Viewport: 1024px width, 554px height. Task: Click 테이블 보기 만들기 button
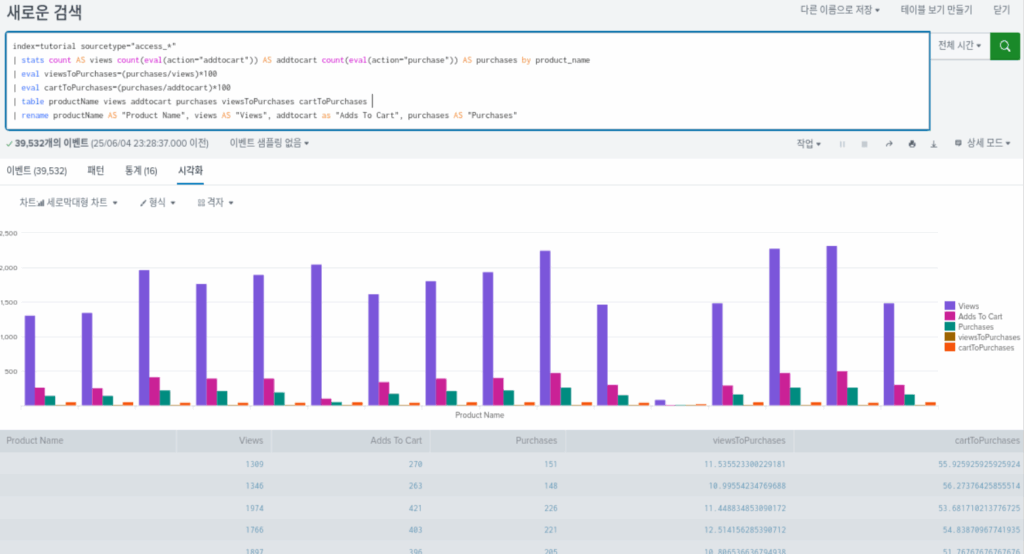pyautogui.click(x=936, y=10)
